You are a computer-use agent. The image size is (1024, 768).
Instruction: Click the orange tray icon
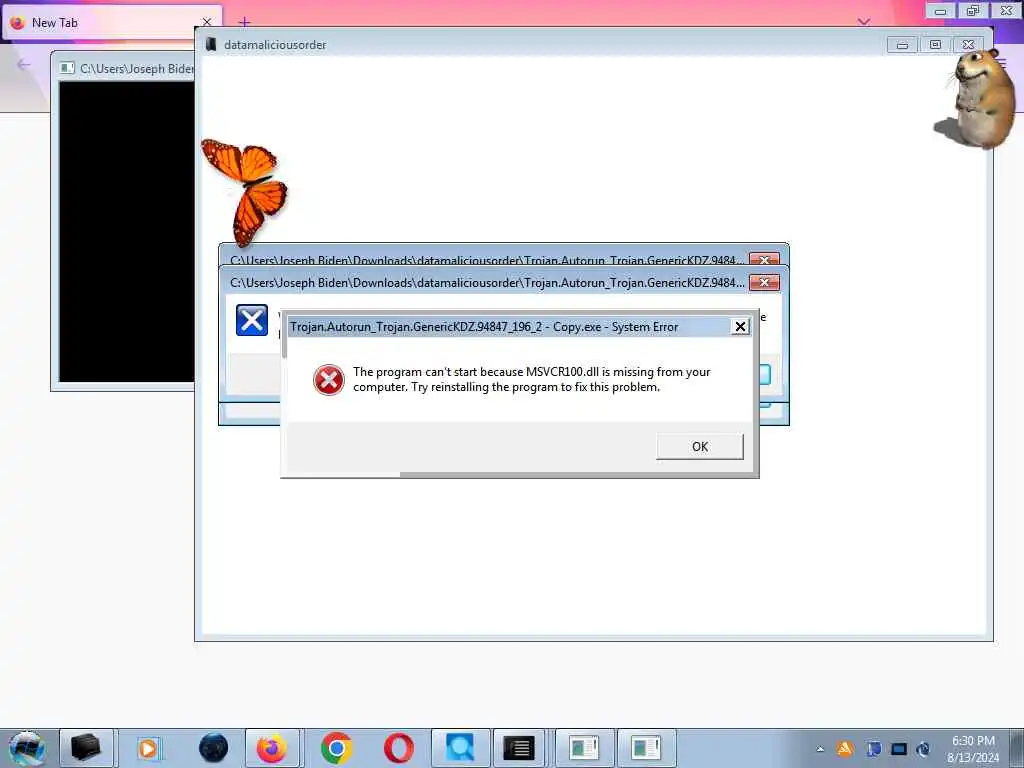[845, 749]
